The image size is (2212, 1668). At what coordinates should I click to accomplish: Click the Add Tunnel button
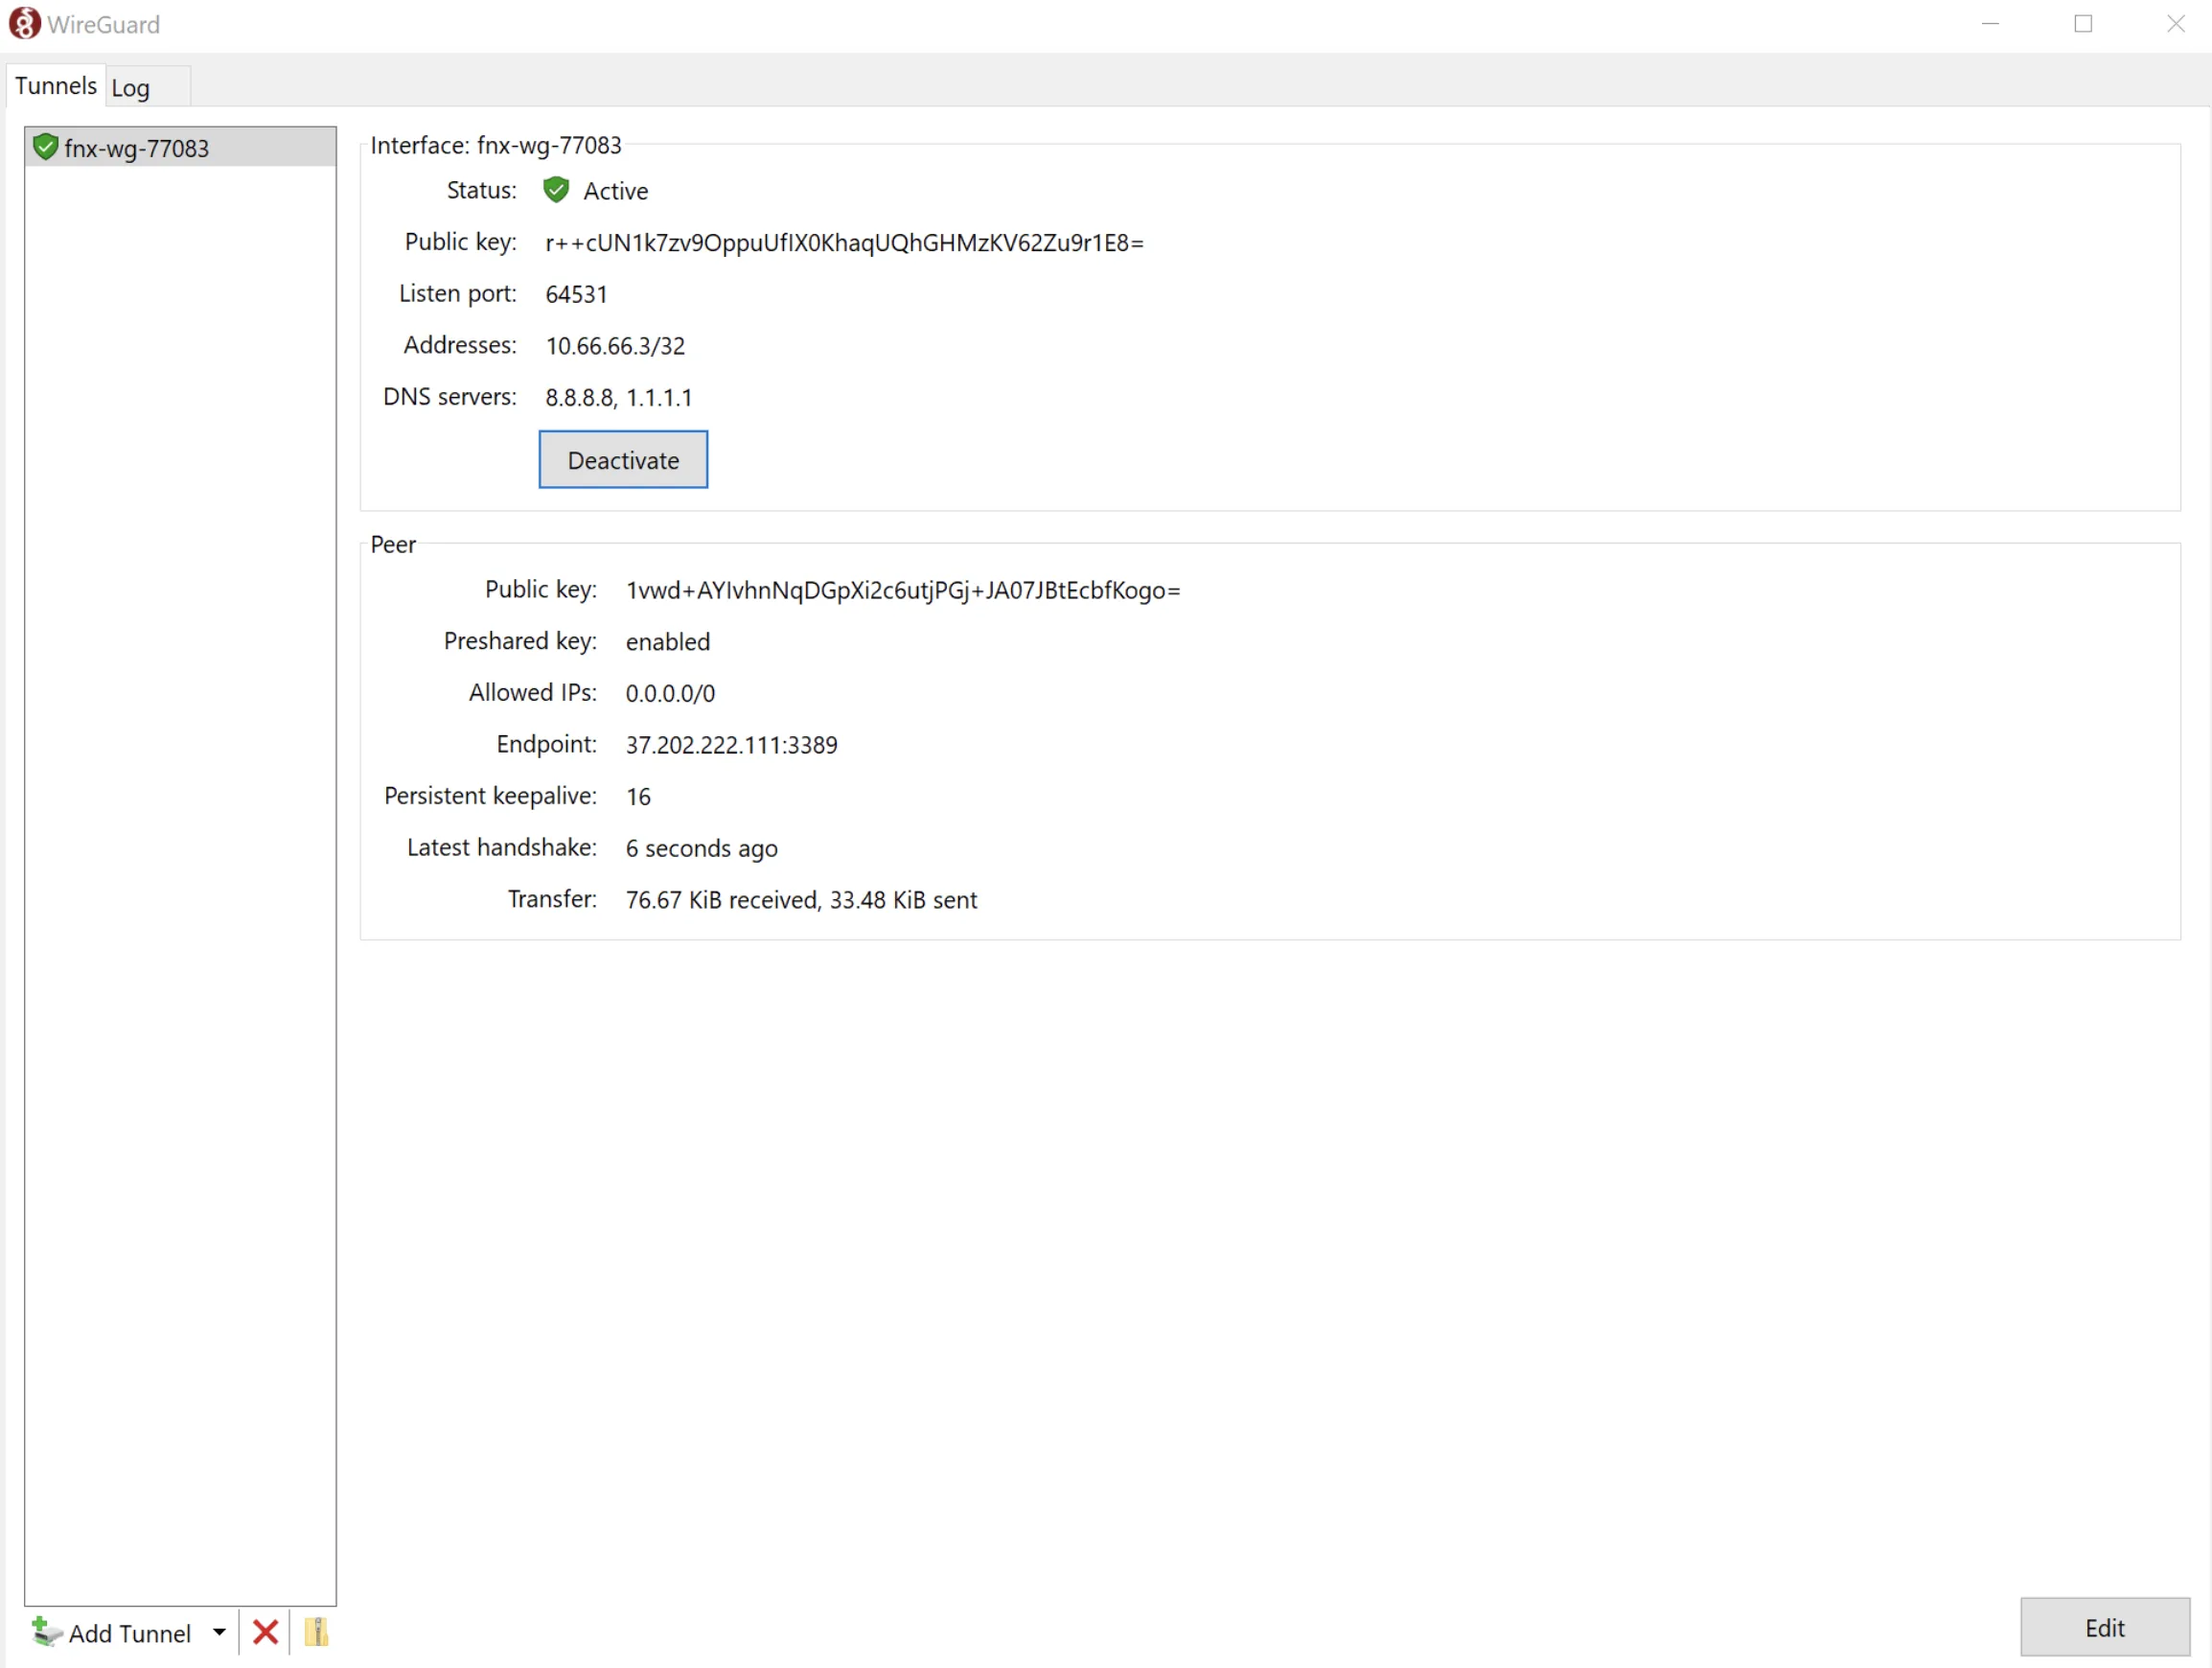coord(111,1633)
